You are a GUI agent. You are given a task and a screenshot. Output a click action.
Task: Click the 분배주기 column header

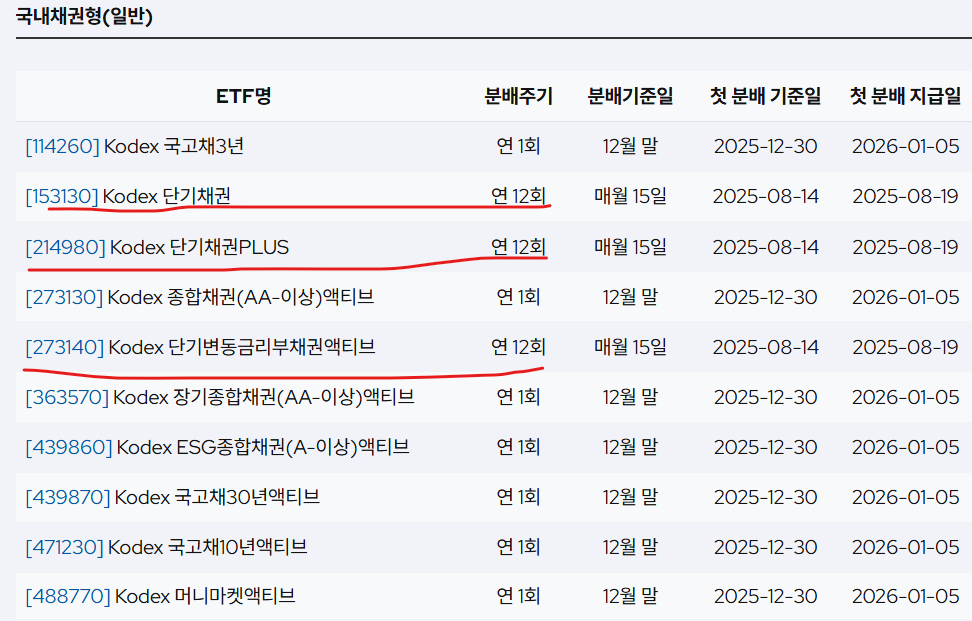(x=518, y=96)
